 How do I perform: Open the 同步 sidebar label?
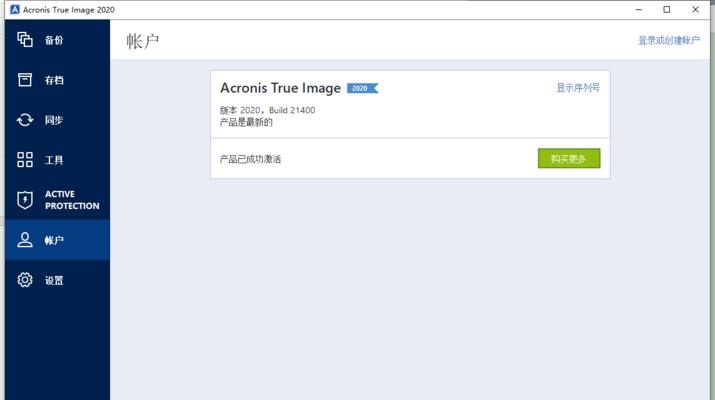pyautogui.click(x=54, y=120)
